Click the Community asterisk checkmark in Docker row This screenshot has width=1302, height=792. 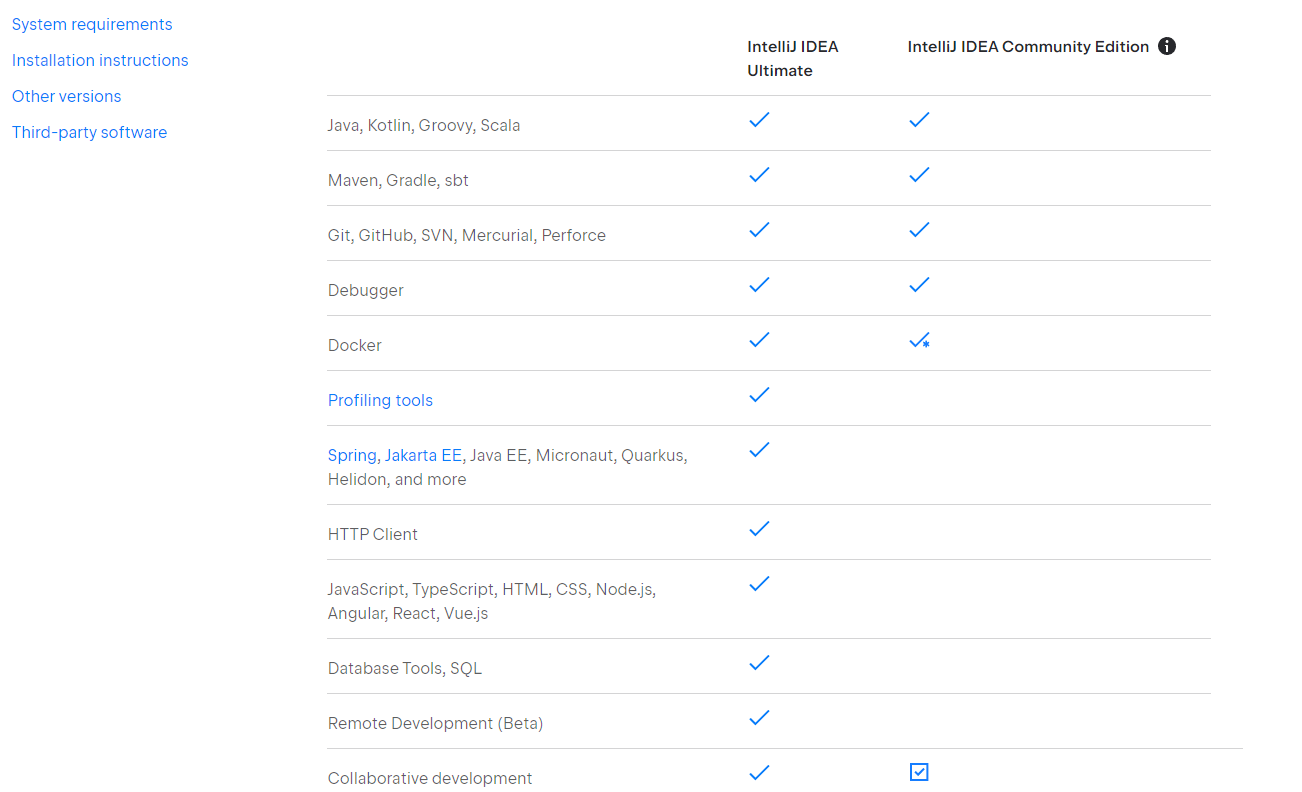pyautogui.click(x=920, y=341)
